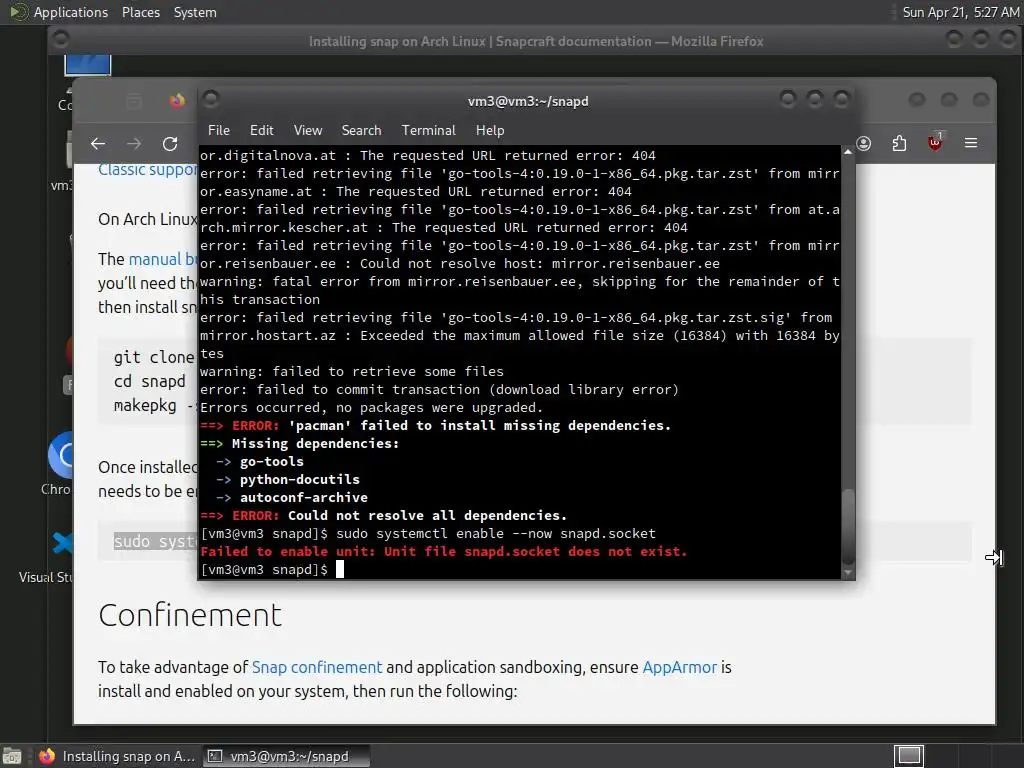Viewport: 1024px width, 768px height.
Task: Open the terminal Edit menu
Action: (261, 130)
